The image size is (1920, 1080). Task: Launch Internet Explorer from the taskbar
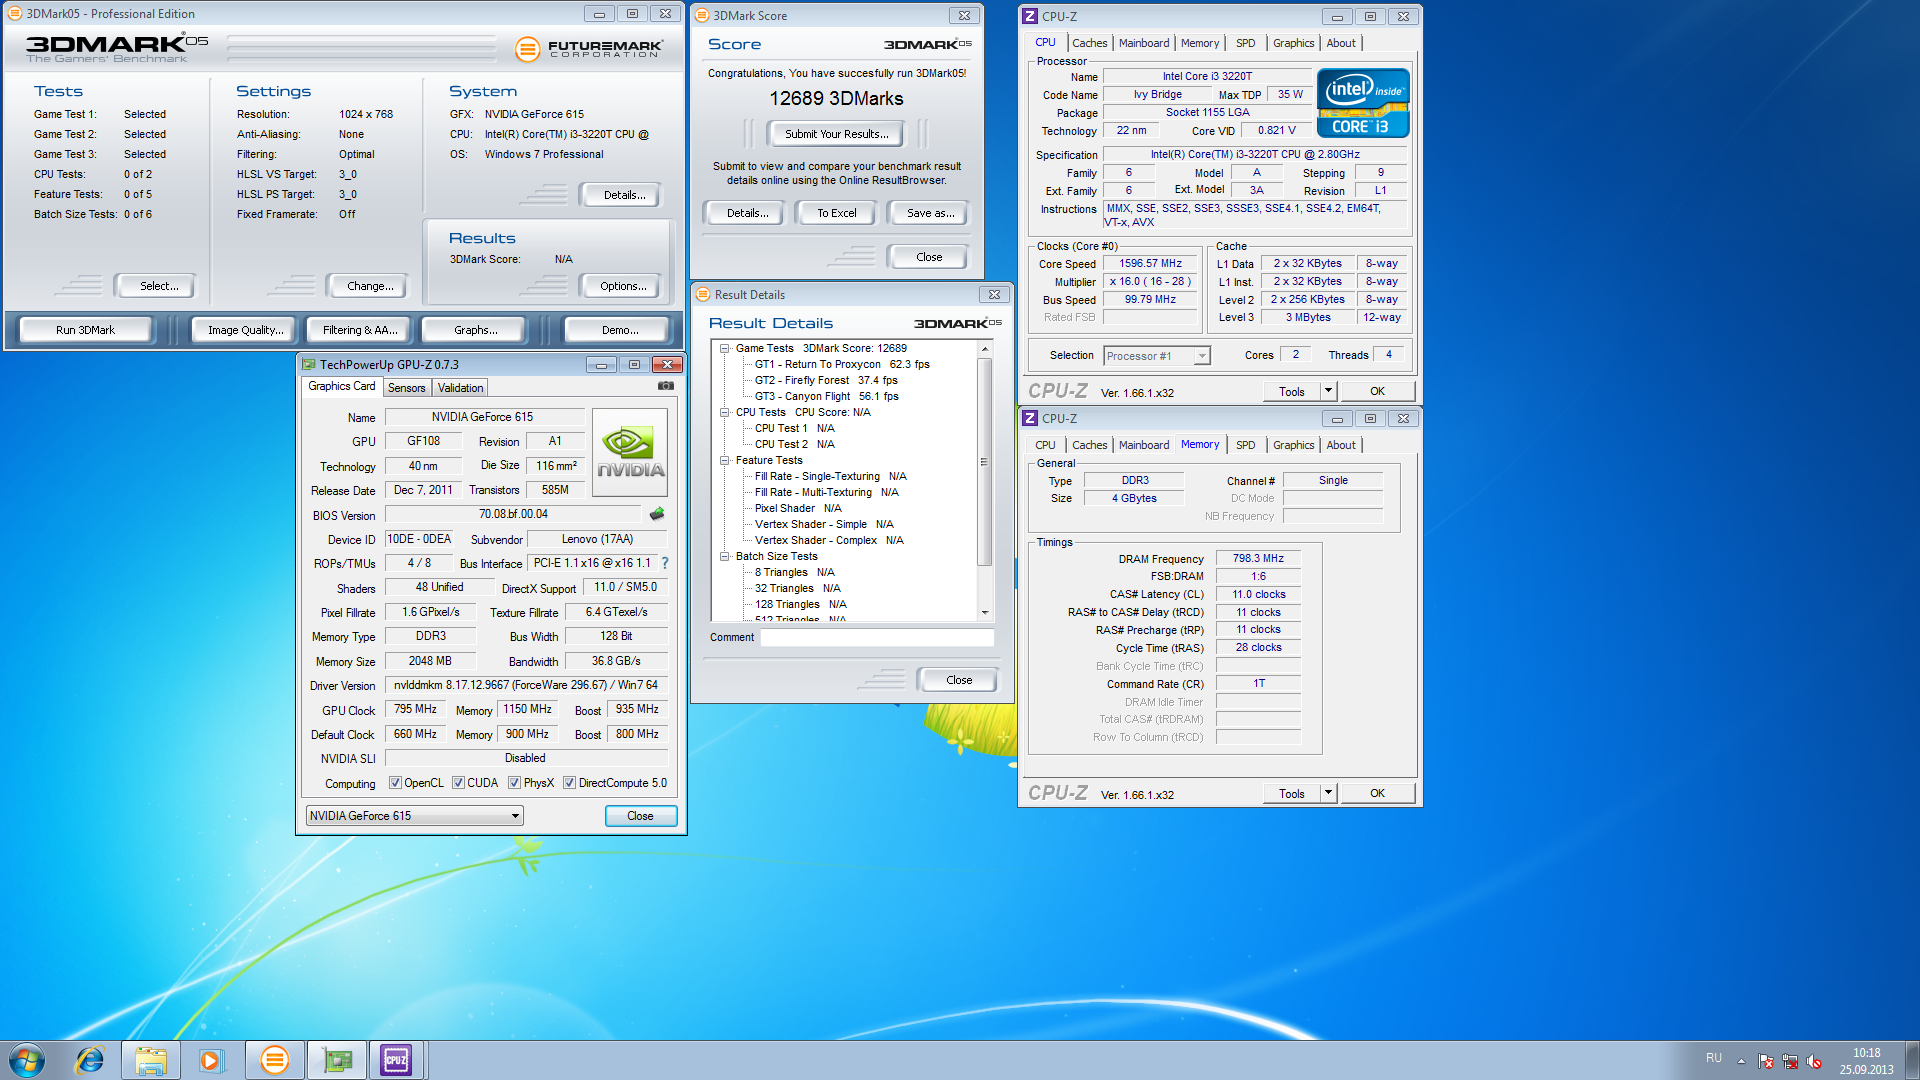(x=90, y=1060)
